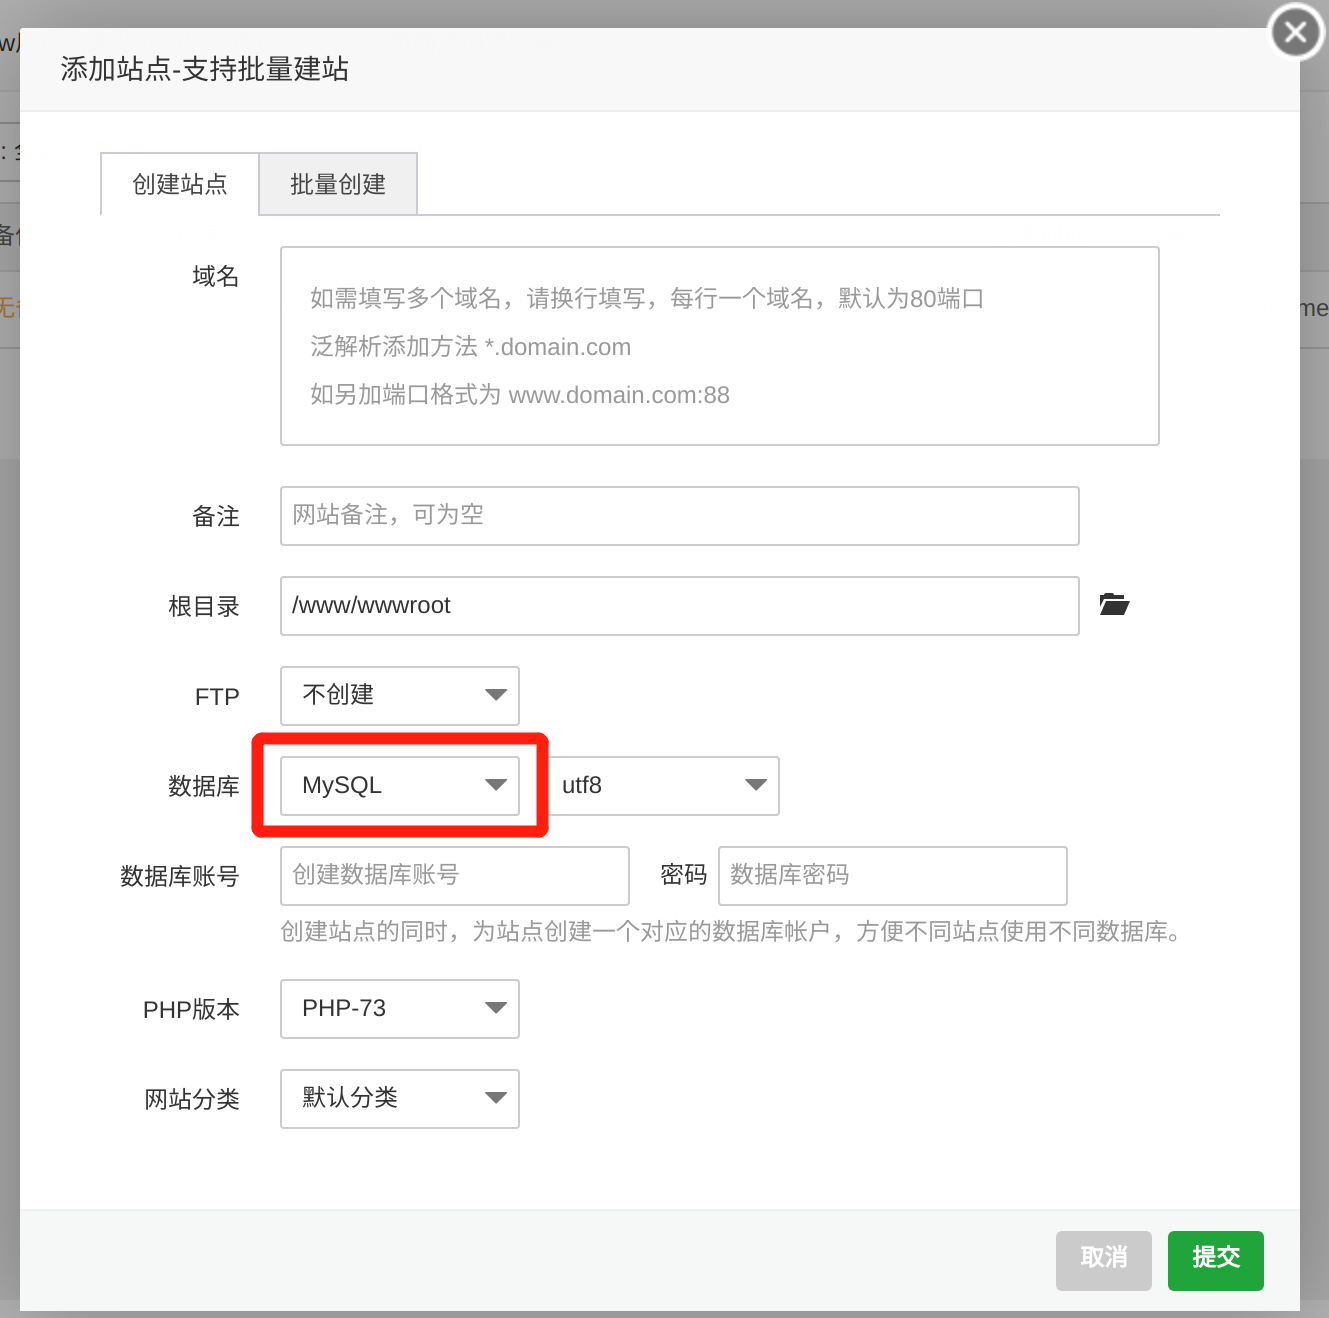Image resolution: width=1329 pixels, height=1318 pixels.
Task: Open the FTP dropdown showing 不创建
Action: pos(400,696)
